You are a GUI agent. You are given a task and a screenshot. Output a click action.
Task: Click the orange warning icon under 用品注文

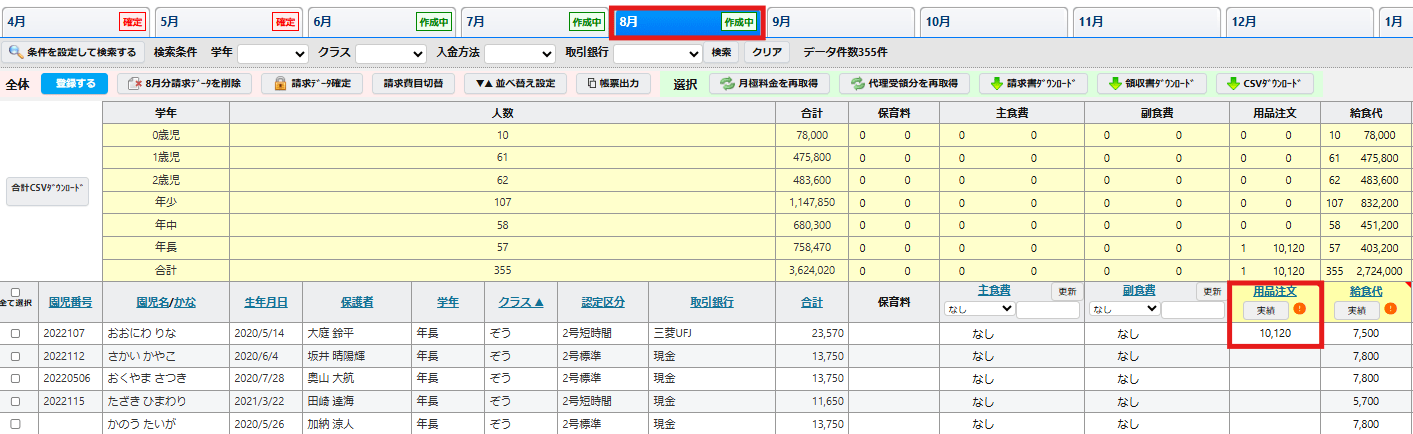[x=1300, y=310]
